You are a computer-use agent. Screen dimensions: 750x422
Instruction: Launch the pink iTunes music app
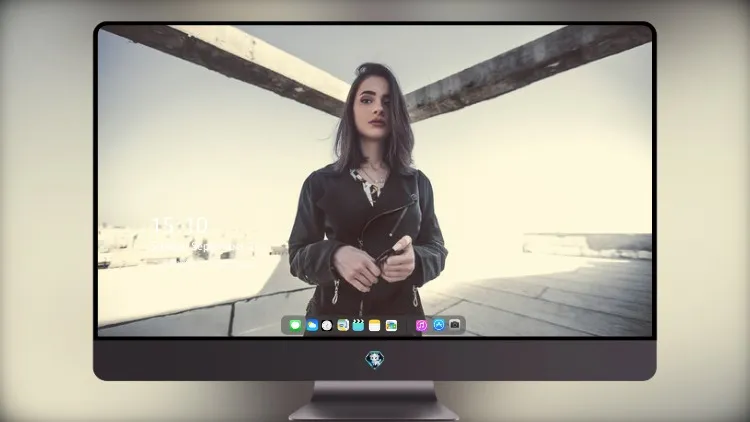pyautogui.click(x=421, y=325)
